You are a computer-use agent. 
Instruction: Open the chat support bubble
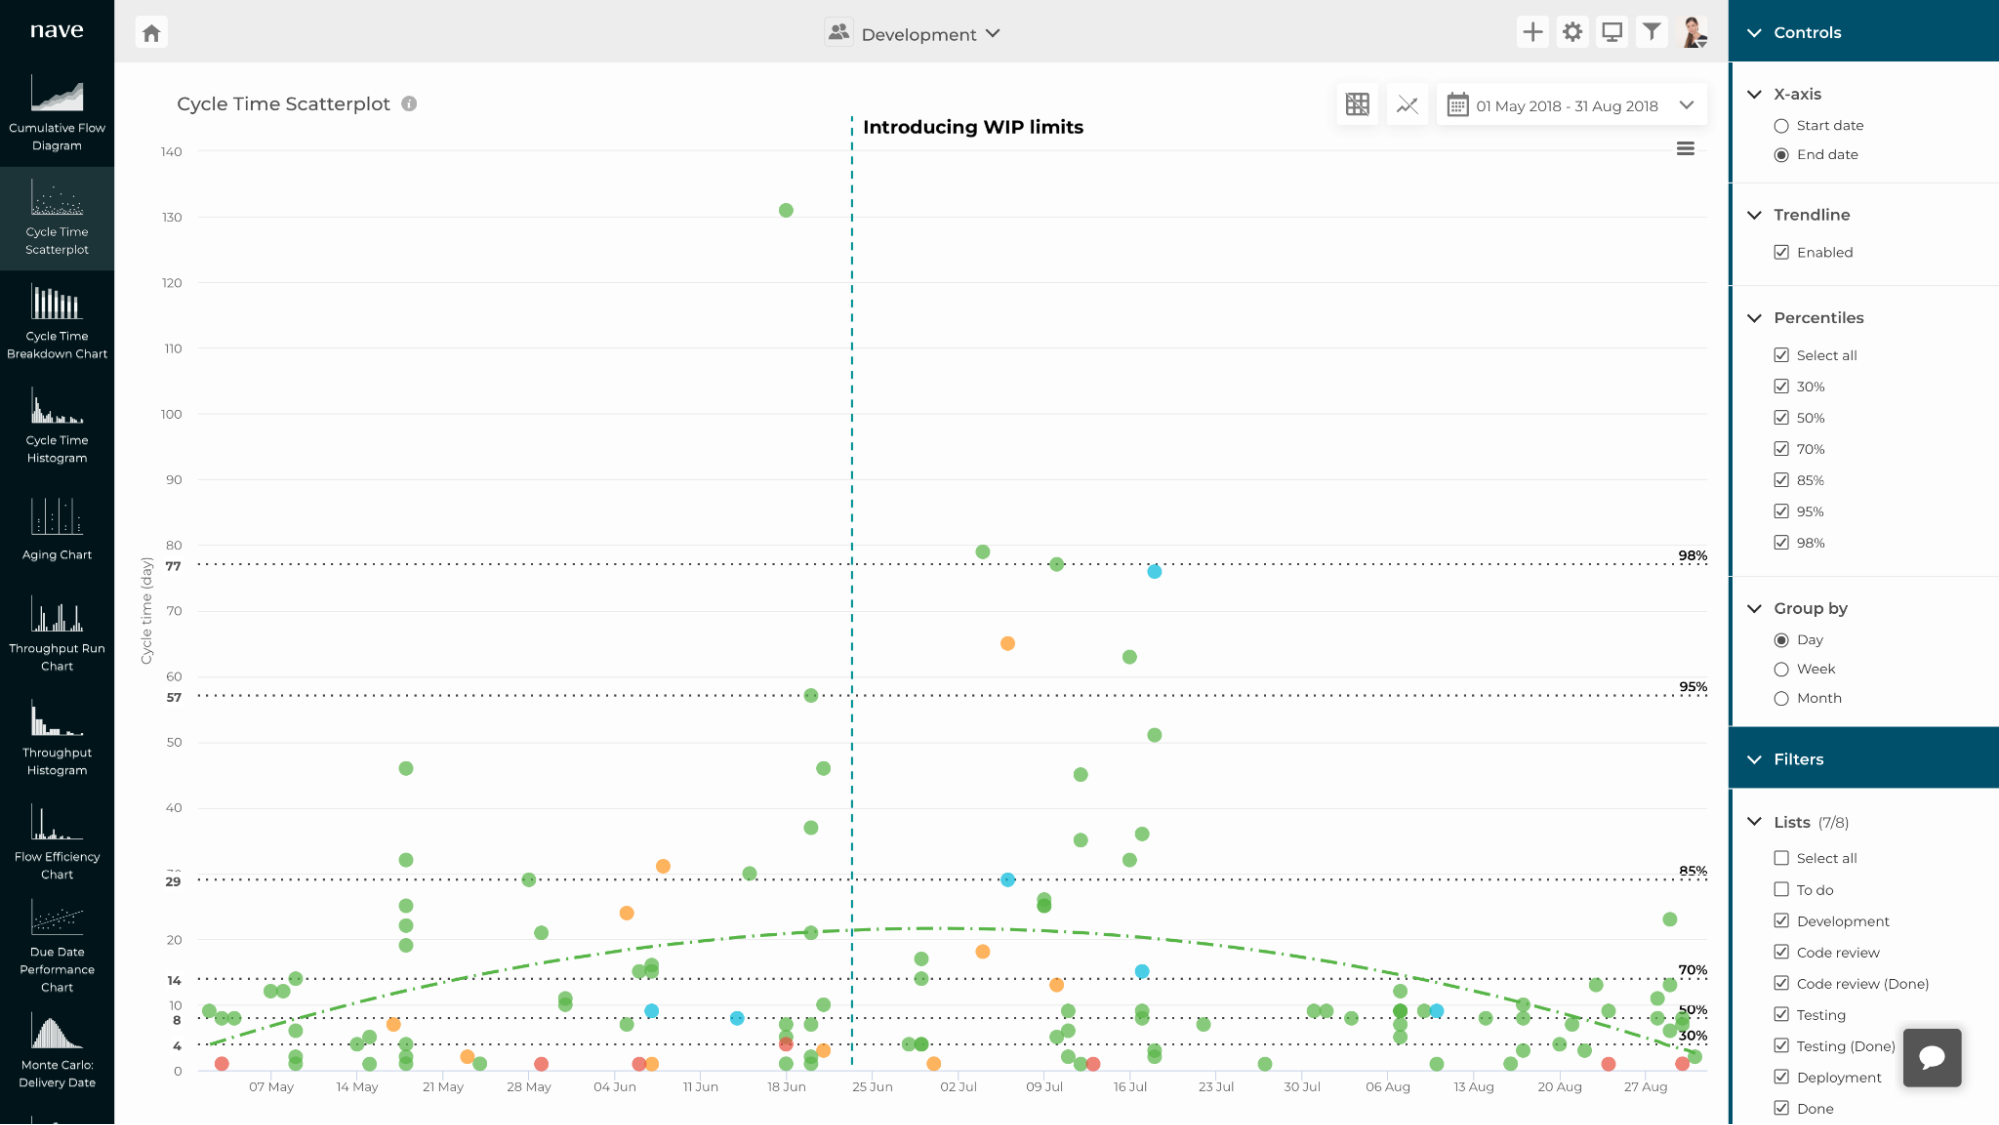tap(1931, 1057)
